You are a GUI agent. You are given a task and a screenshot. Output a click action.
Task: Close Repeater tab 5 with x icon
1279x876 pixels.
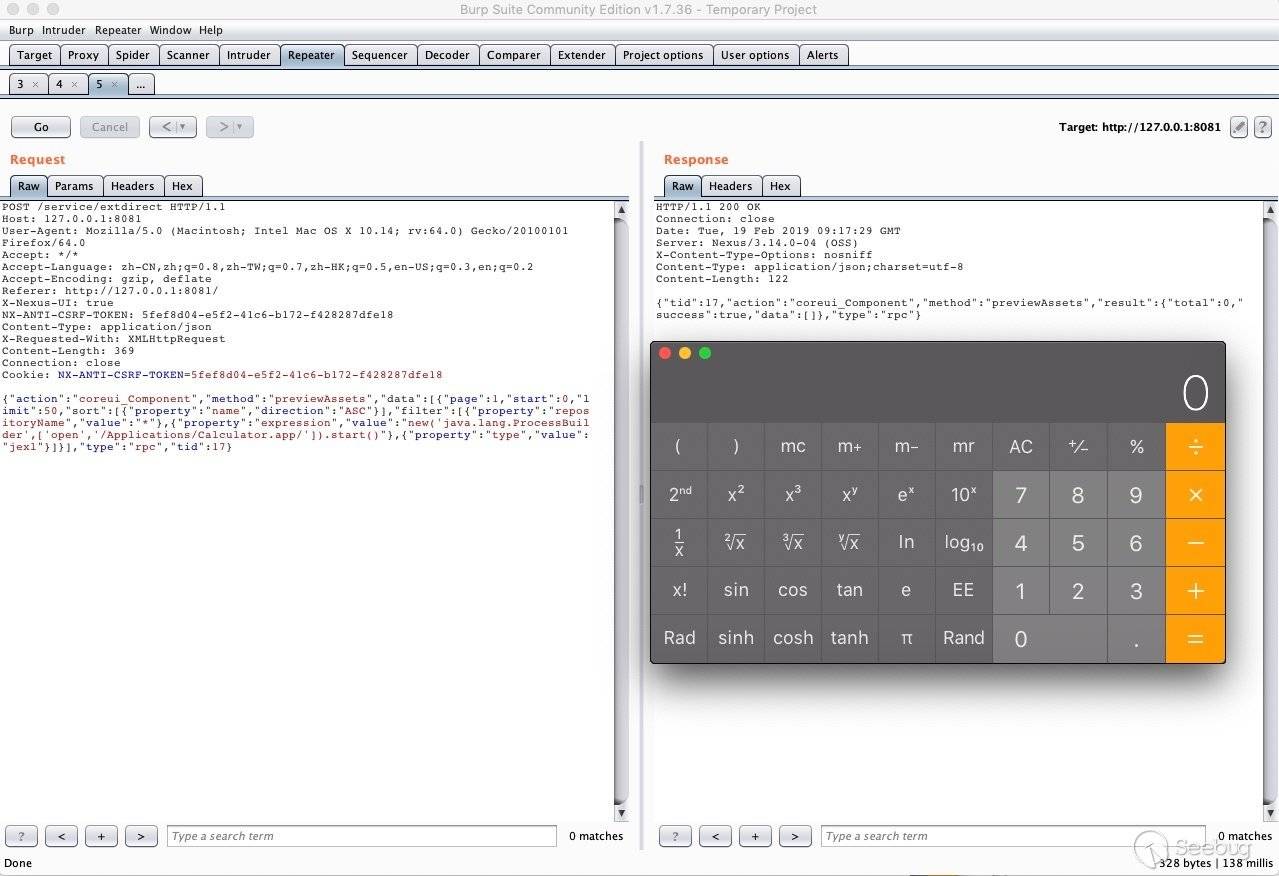click(x=114, y=85)
